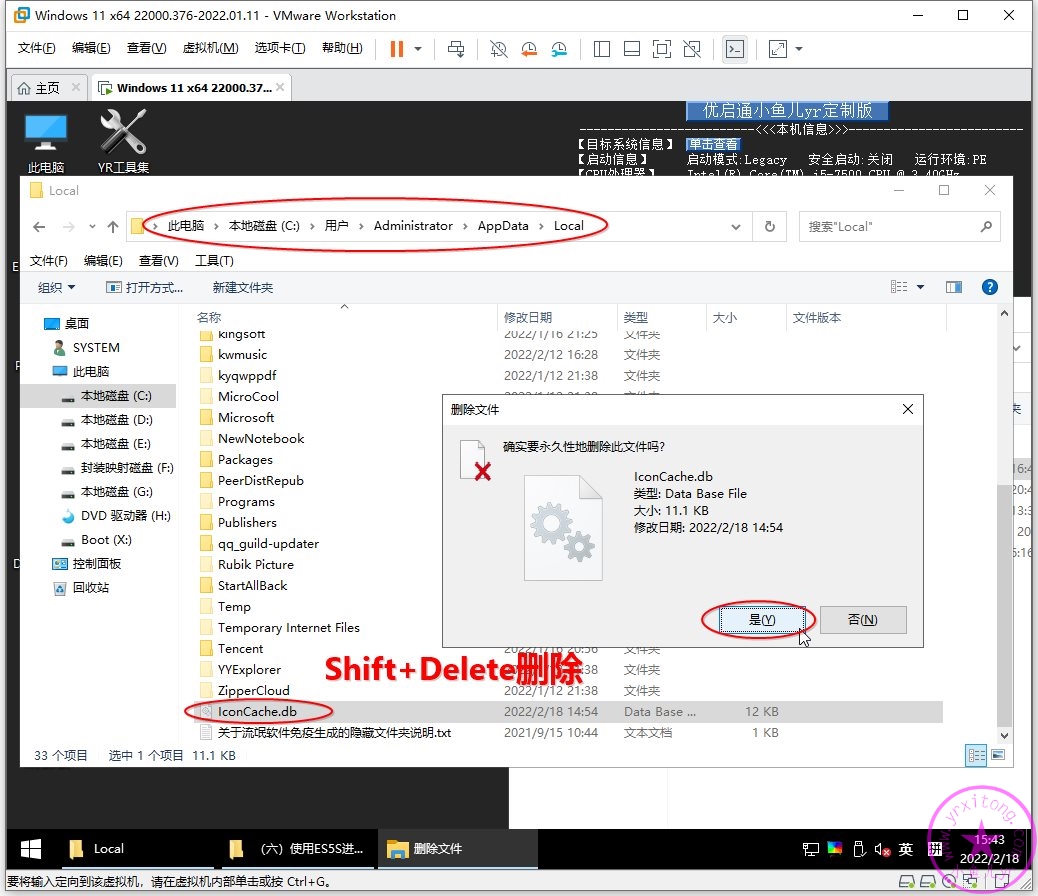Click the 新建文件夹 button

(242, 287)
